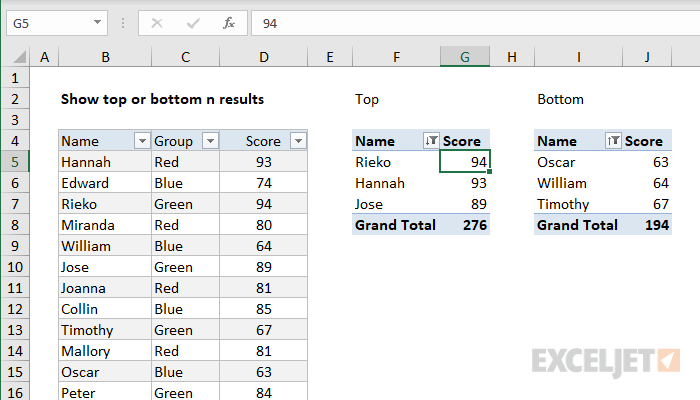Viewport: 700px width, 400px height.
Task: Click the enter checkmark formula bar icon
Action: click(x=192, y=22)
